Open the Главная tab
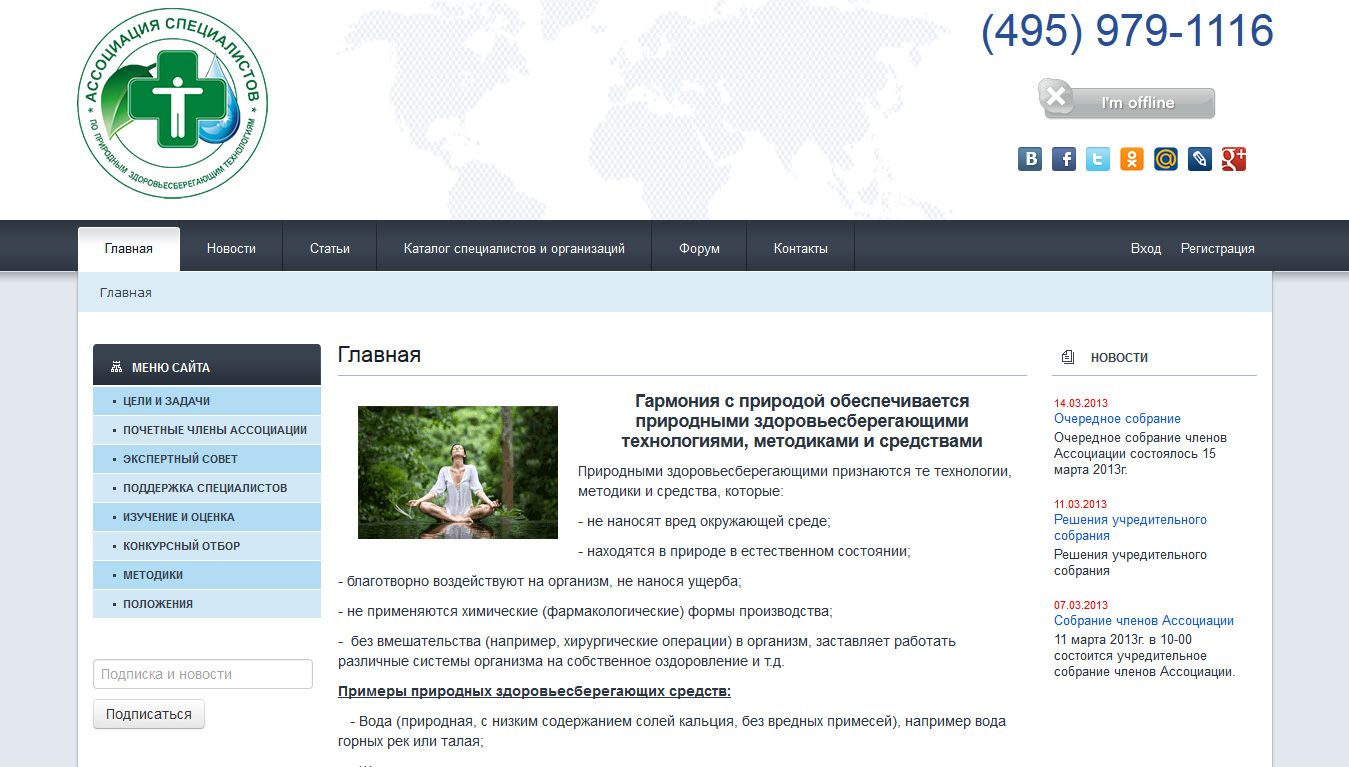 [x=129, y=249]
